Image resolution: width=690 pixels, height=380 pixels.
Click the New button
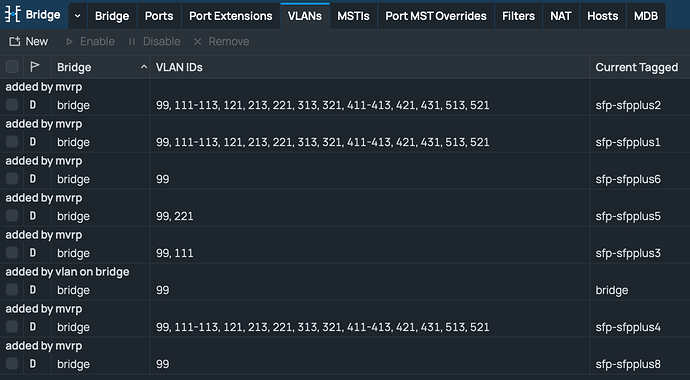(x=29, y=41)
